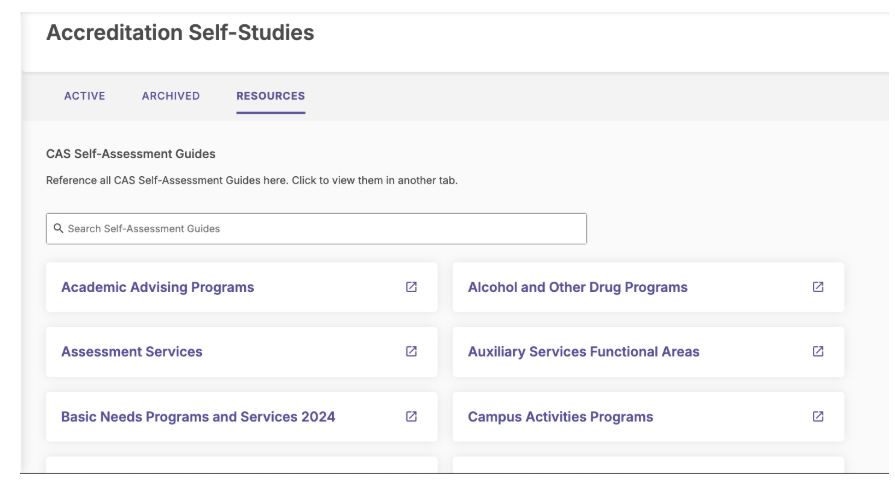Open external link icon for Alcohol and Other Drug Programs
The image size is (895, 491).
(x=818, y=287)
